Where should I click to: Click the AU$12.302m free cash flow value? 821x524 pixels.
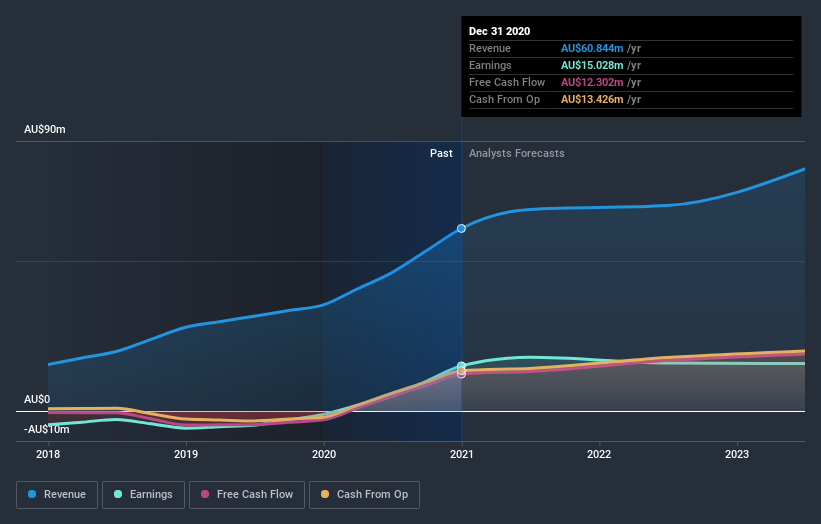pos(592,82)
